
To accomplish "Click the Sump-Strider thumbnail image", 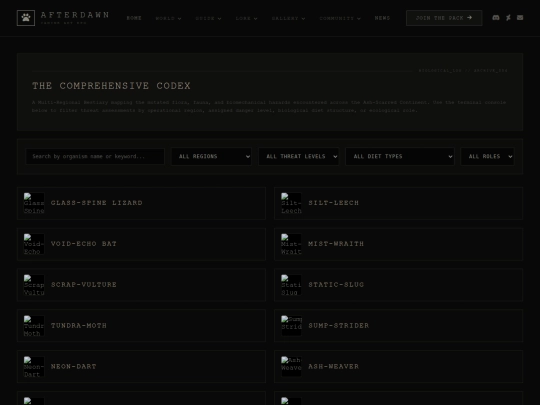I will [x=291, y=326].
